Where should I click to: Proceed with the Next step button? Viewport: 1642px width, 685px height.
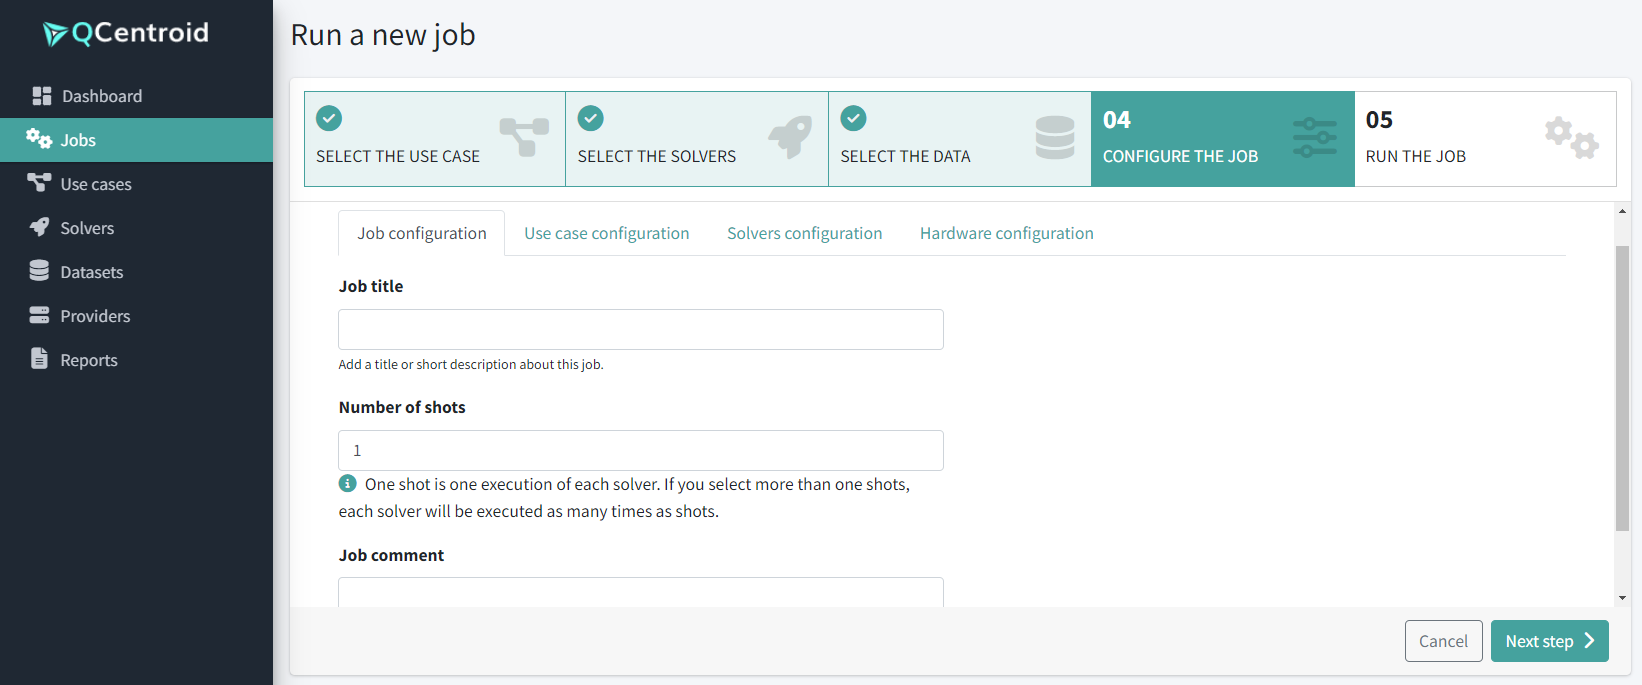tap(1548, 641)
